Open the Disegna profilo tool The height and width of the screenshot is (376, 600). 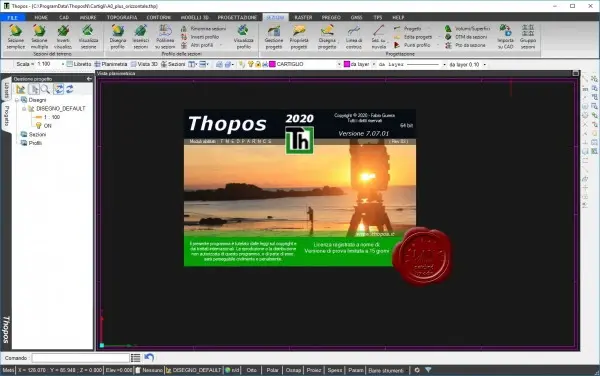[x=117, y=36]
